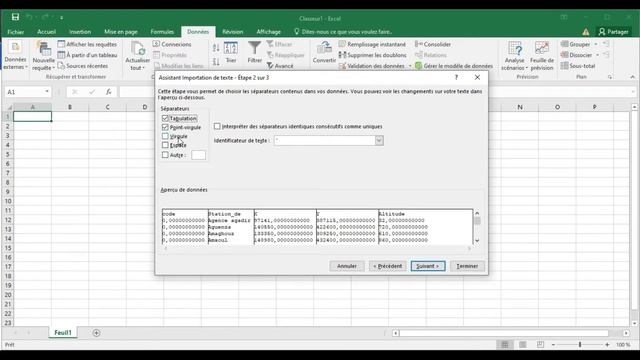
Task: Click Validation des données
Action: (371, 65)
